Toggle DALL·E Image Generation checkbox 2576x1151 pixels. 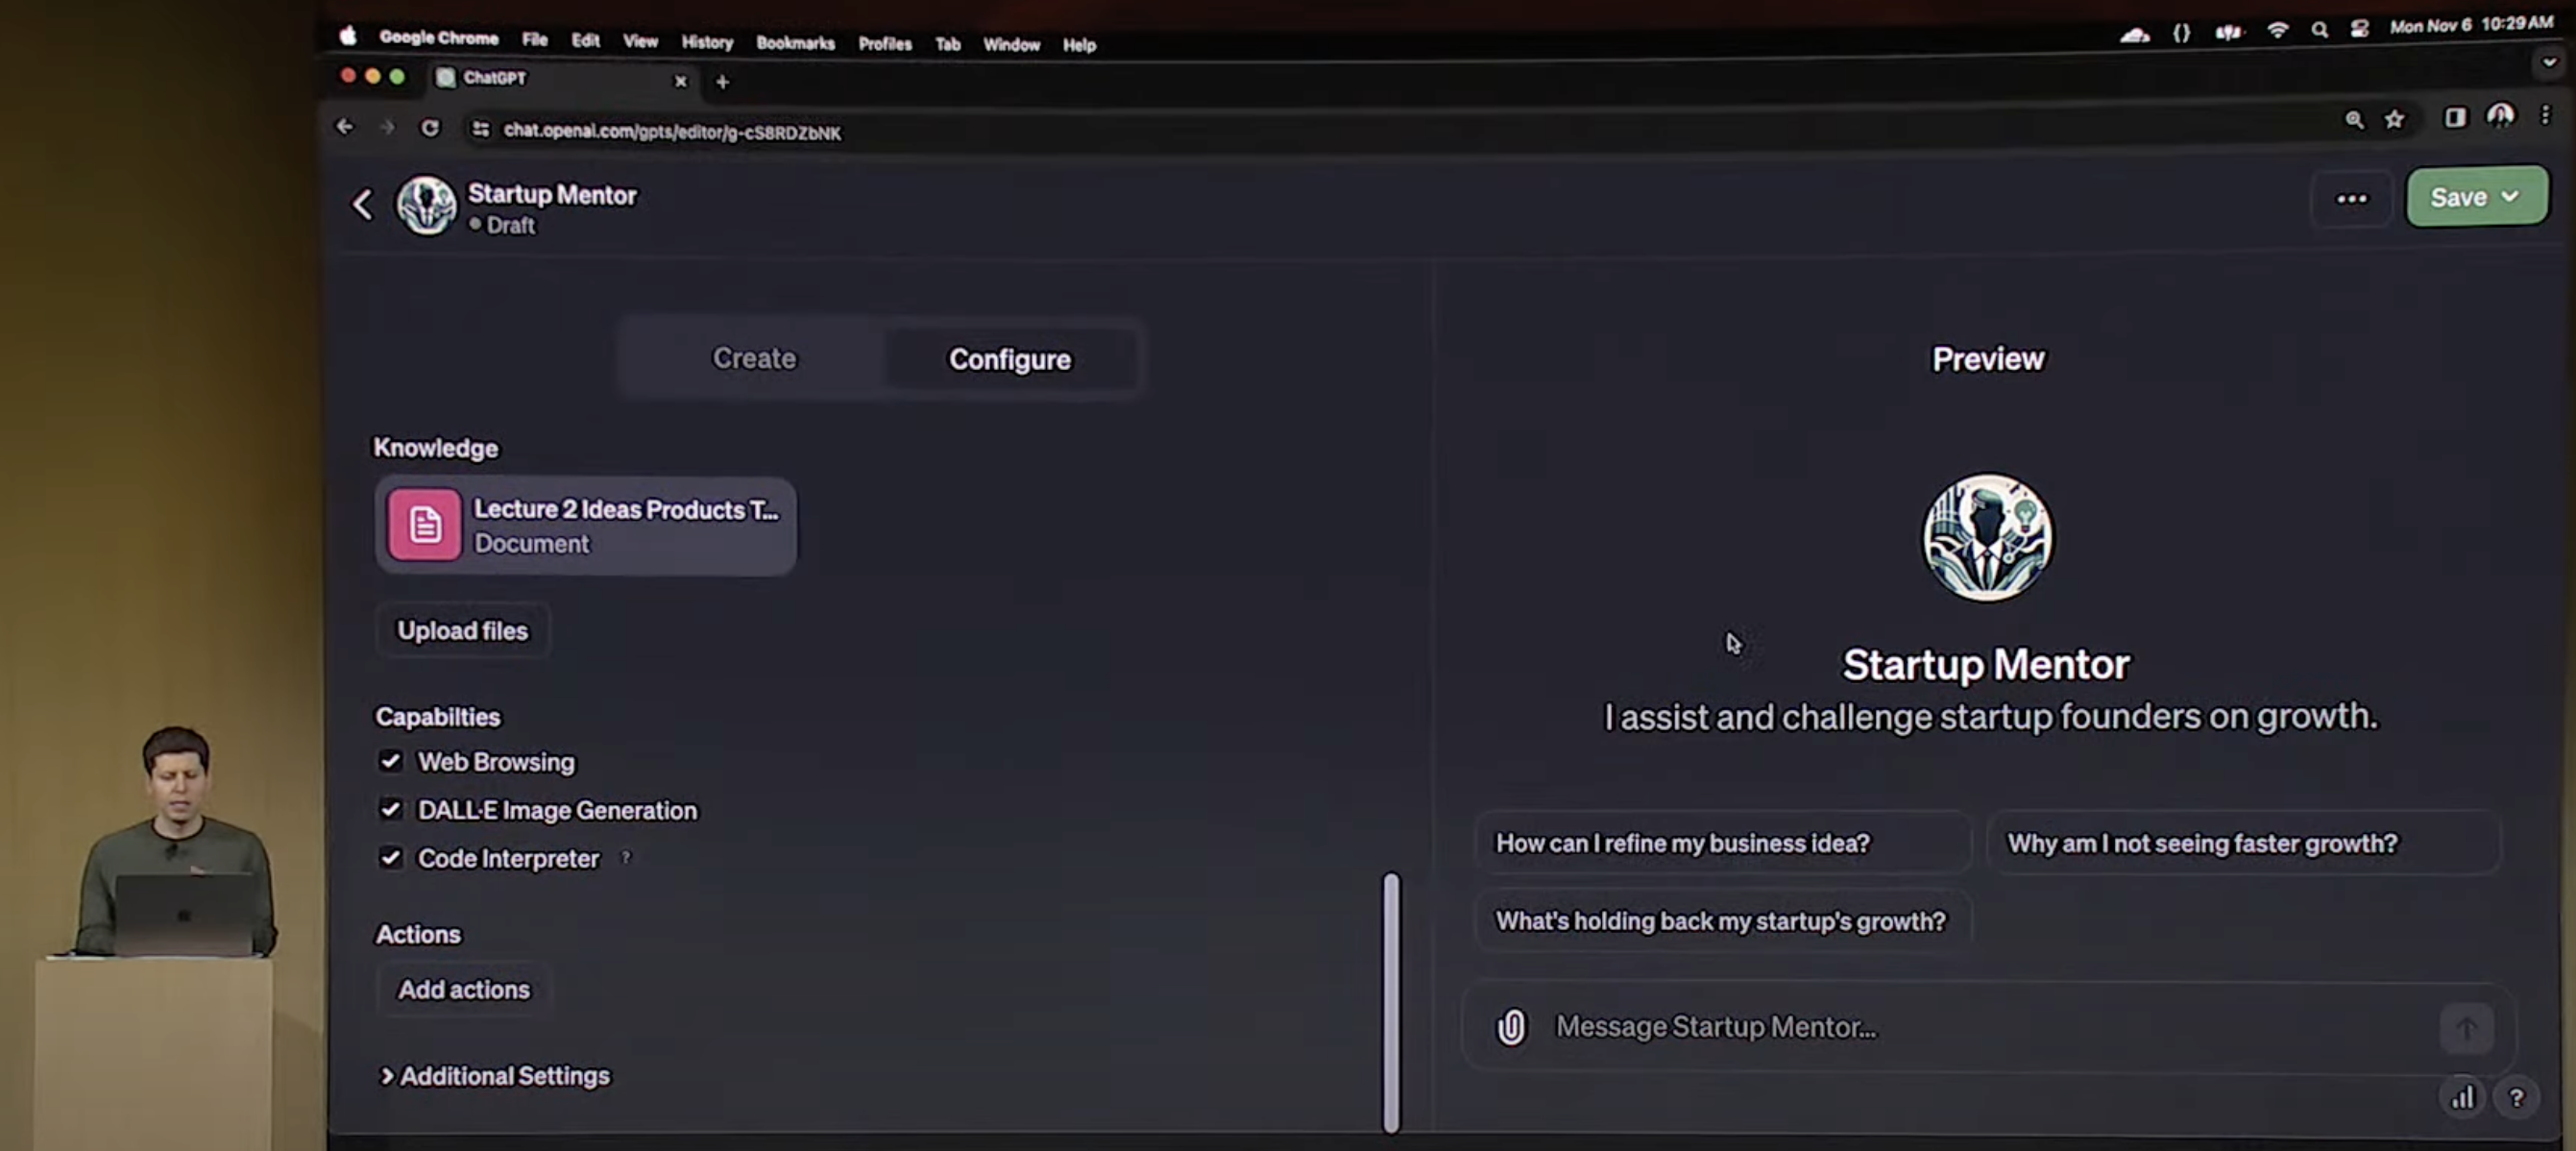pos(391,809)
